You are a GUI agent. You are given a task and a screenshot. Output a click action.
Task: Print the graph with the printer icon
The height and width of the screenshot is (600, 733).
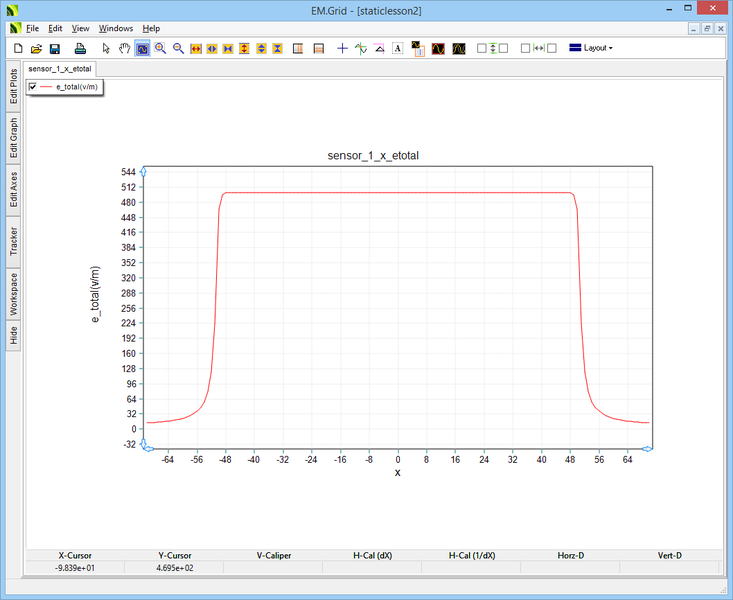pyautogui.click(x=79, y=48)
